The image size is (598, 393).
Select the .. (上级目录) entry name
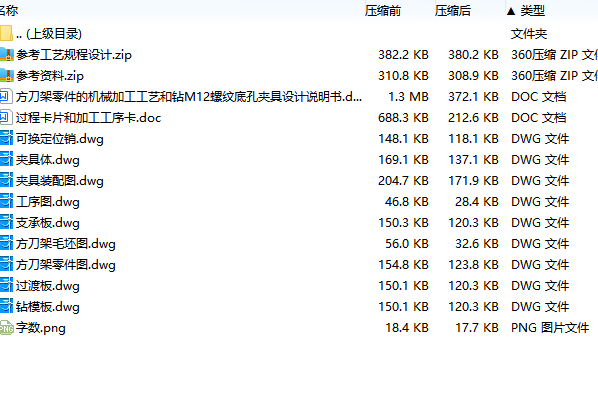49,34
